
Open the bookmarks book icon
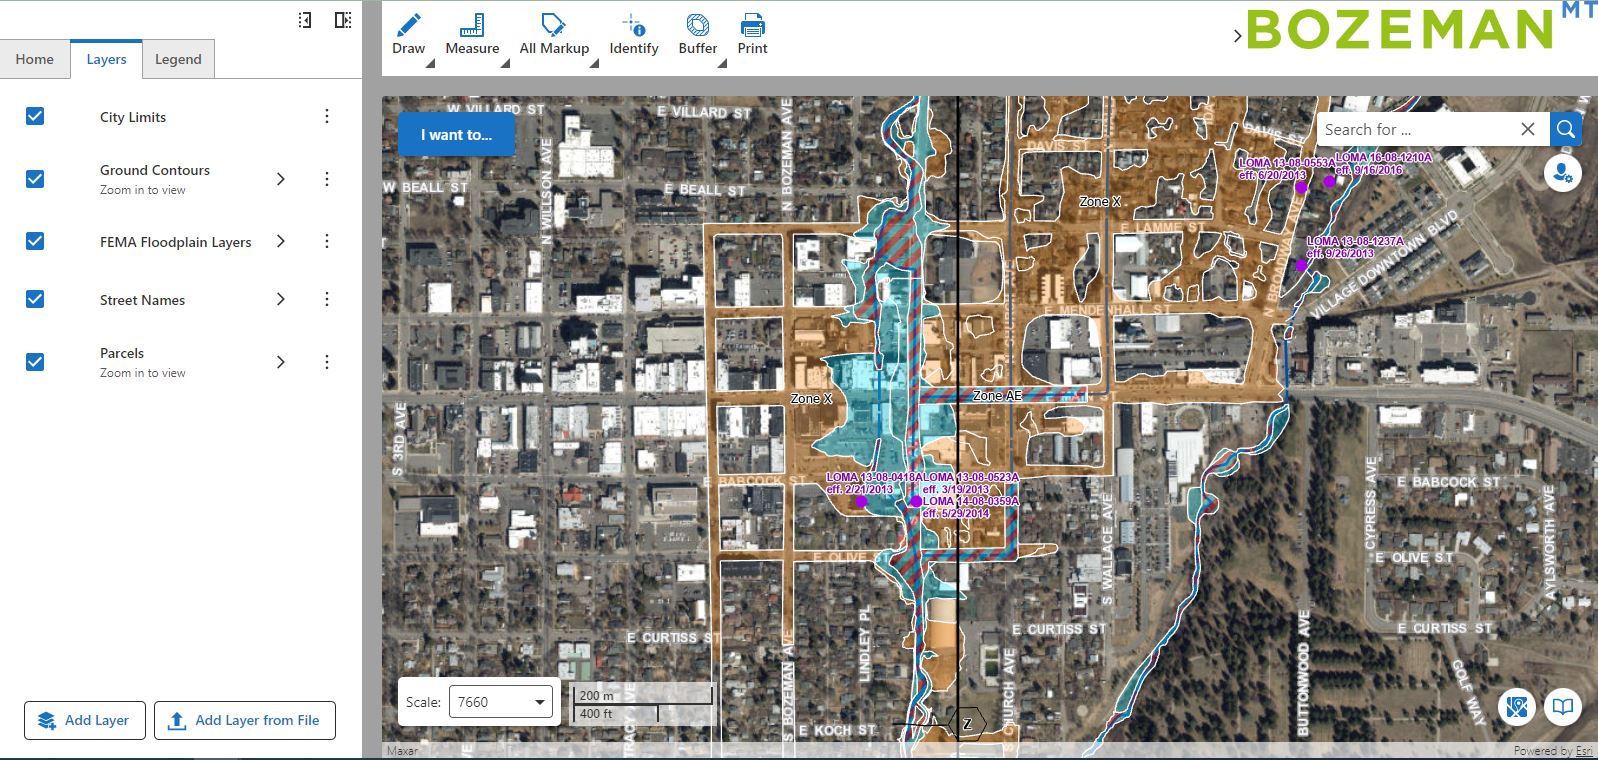point(1562,707)
